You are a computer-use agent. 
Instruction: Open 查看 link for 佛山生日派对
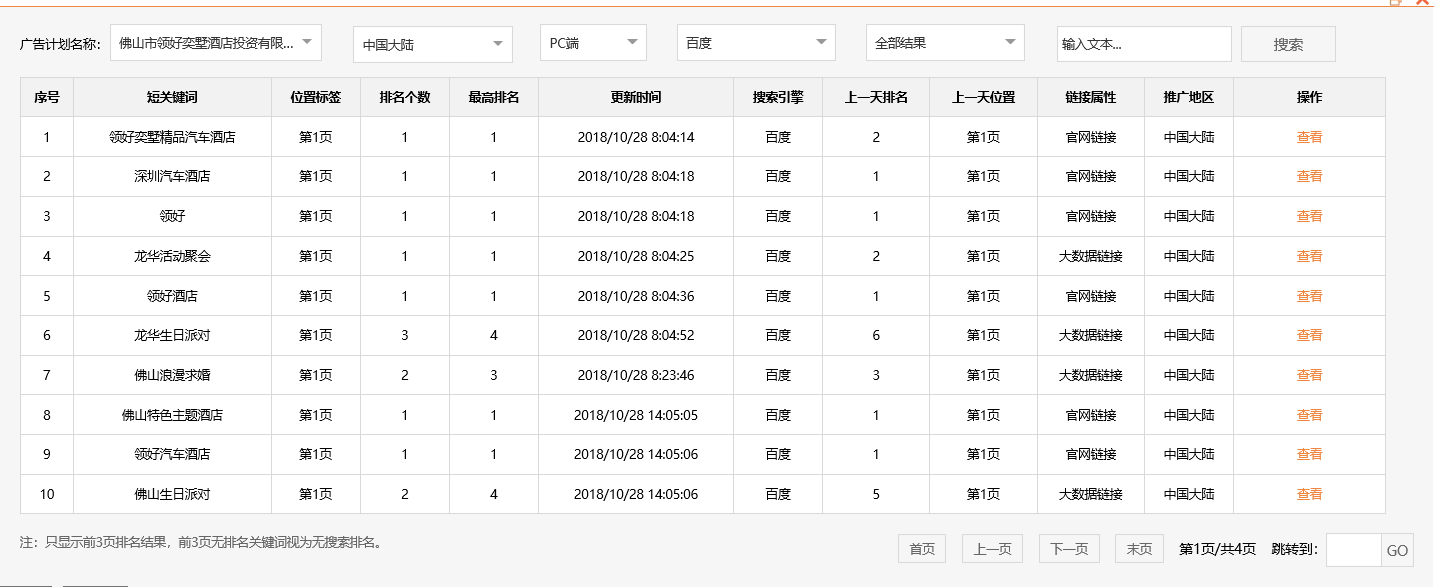(x=1310, y=493)
